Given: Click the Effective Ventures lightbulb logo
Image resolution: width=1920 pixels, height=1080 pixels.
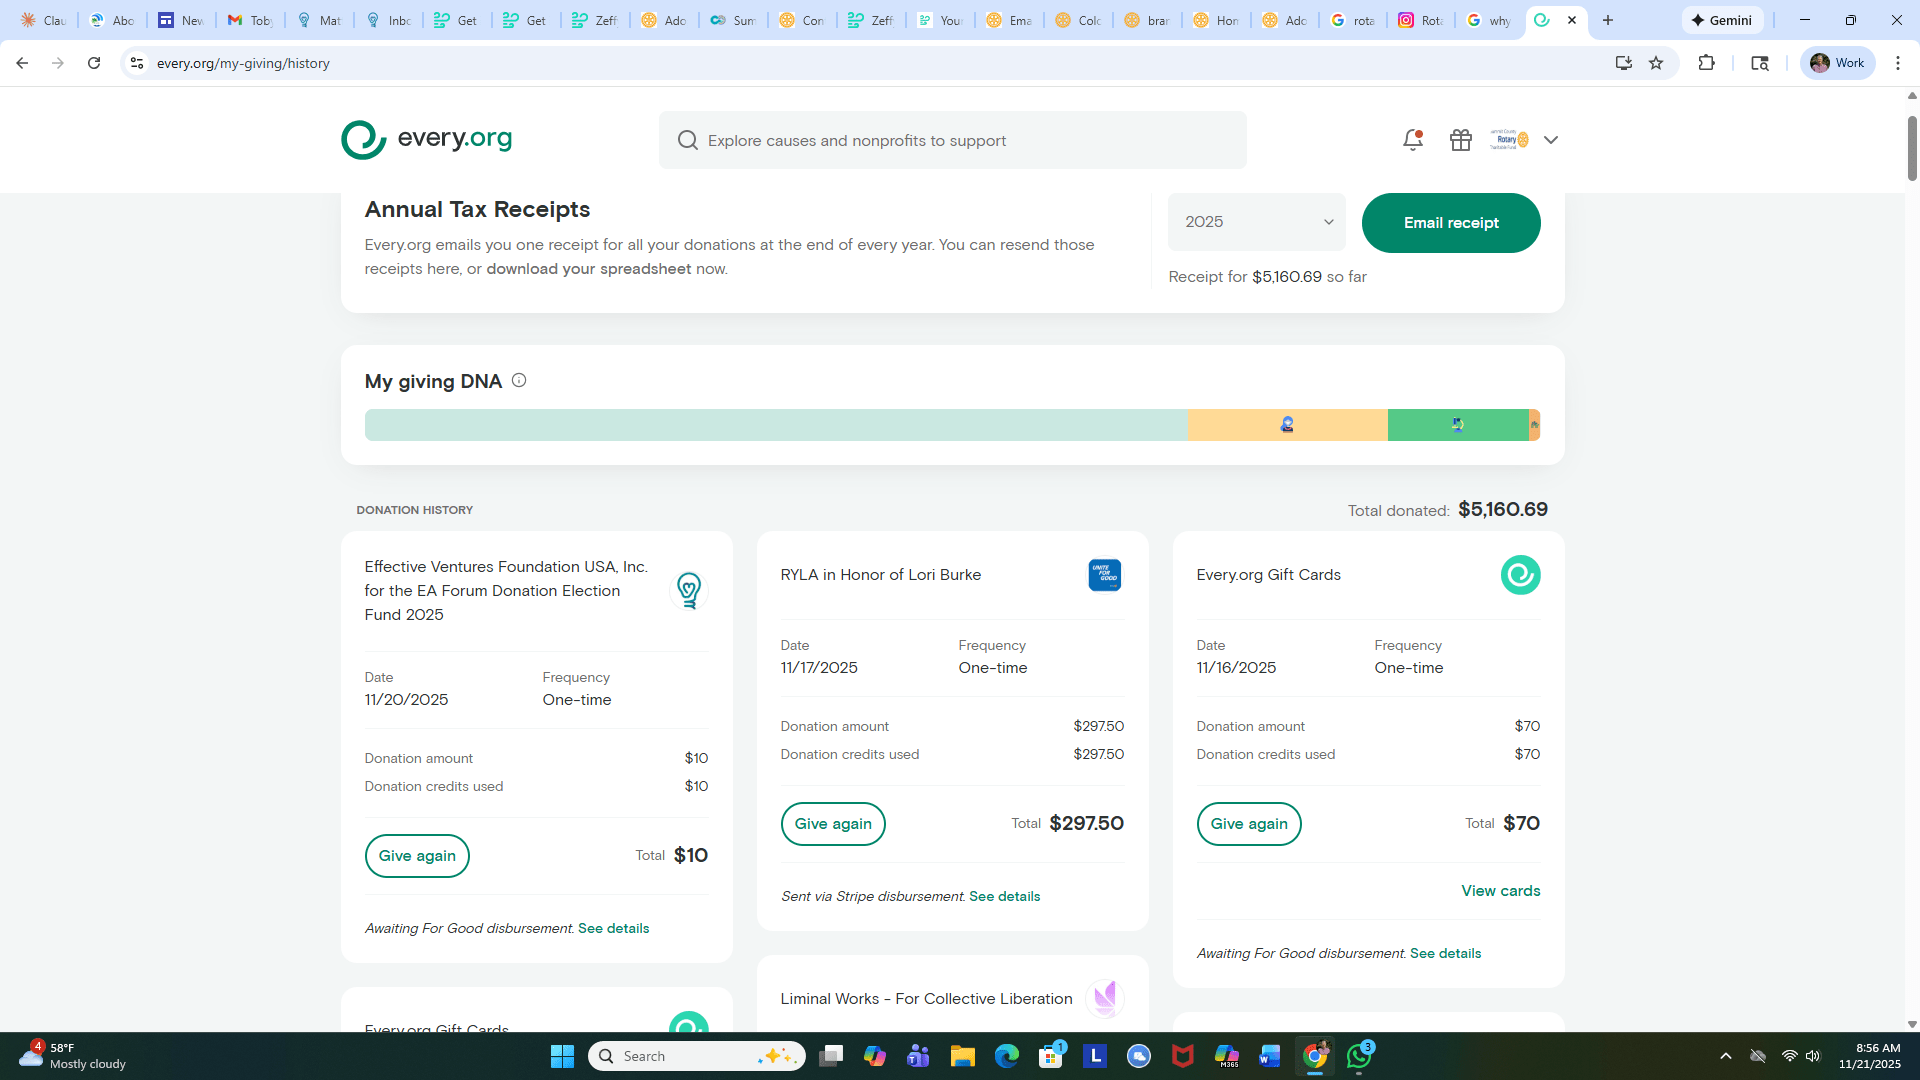Looking at the screenshot, I should coord(688,590).
